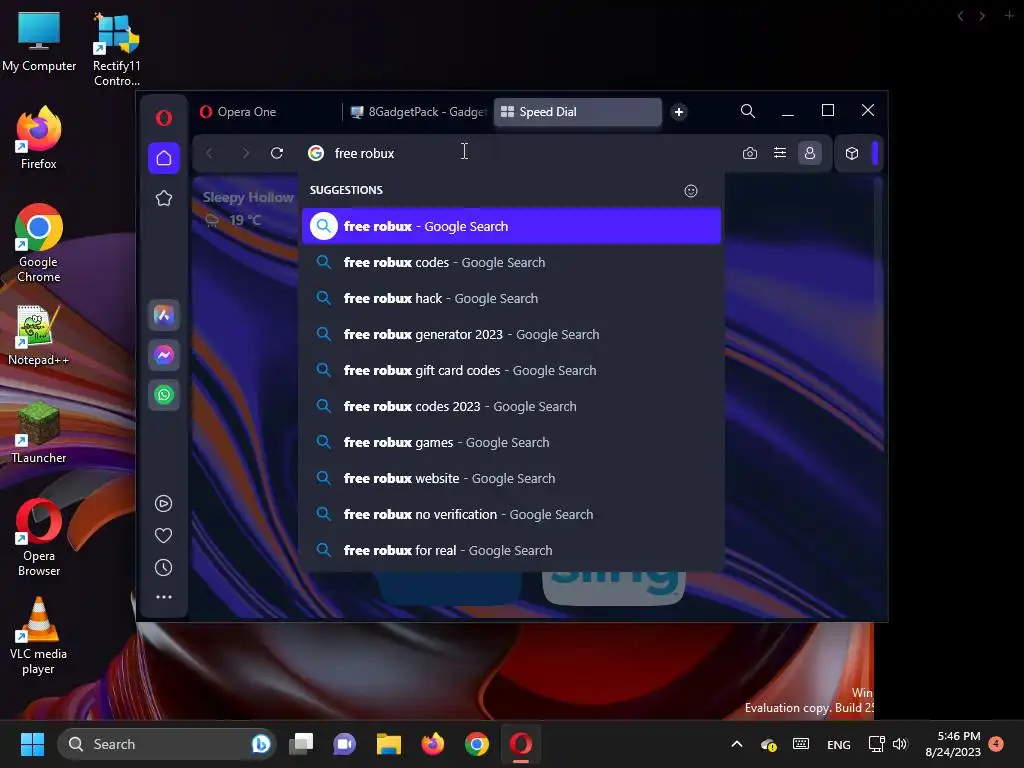Select suggestion free robux - Google Search

click(511, 226)
